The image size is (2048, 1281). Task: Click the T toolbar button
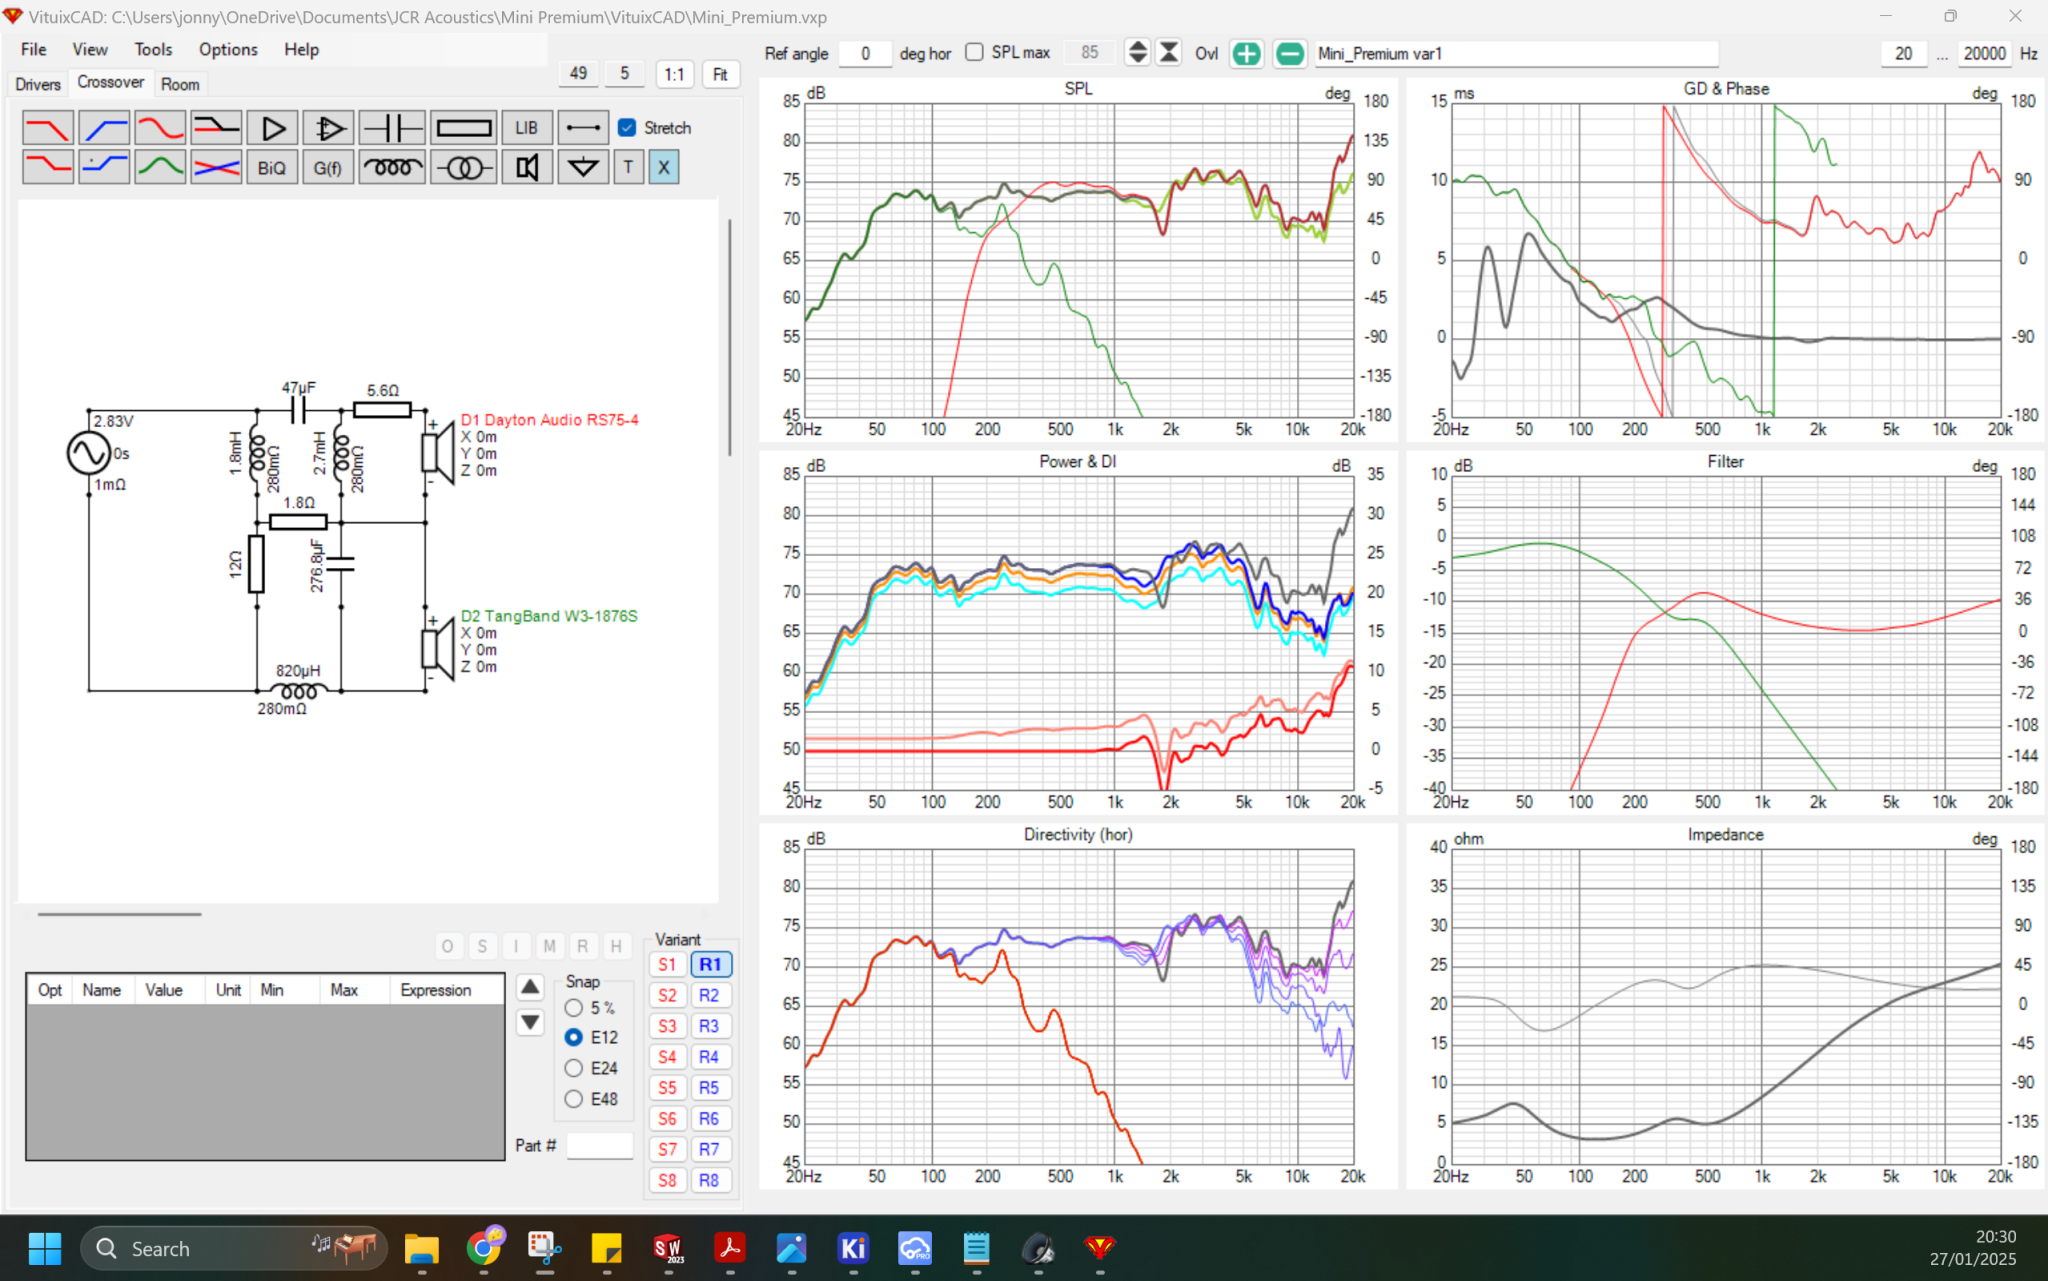(x=628, y=167)
